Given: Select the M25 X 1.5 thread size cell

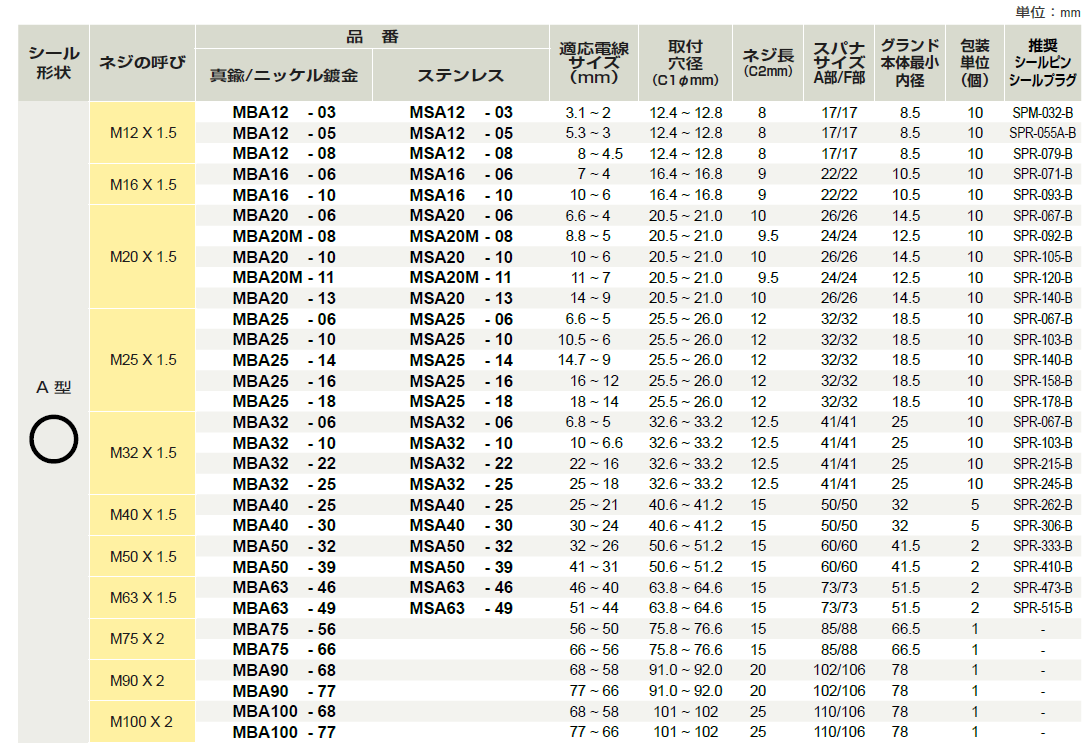Looking at the screenshot, I should click(x=142, y=360).
